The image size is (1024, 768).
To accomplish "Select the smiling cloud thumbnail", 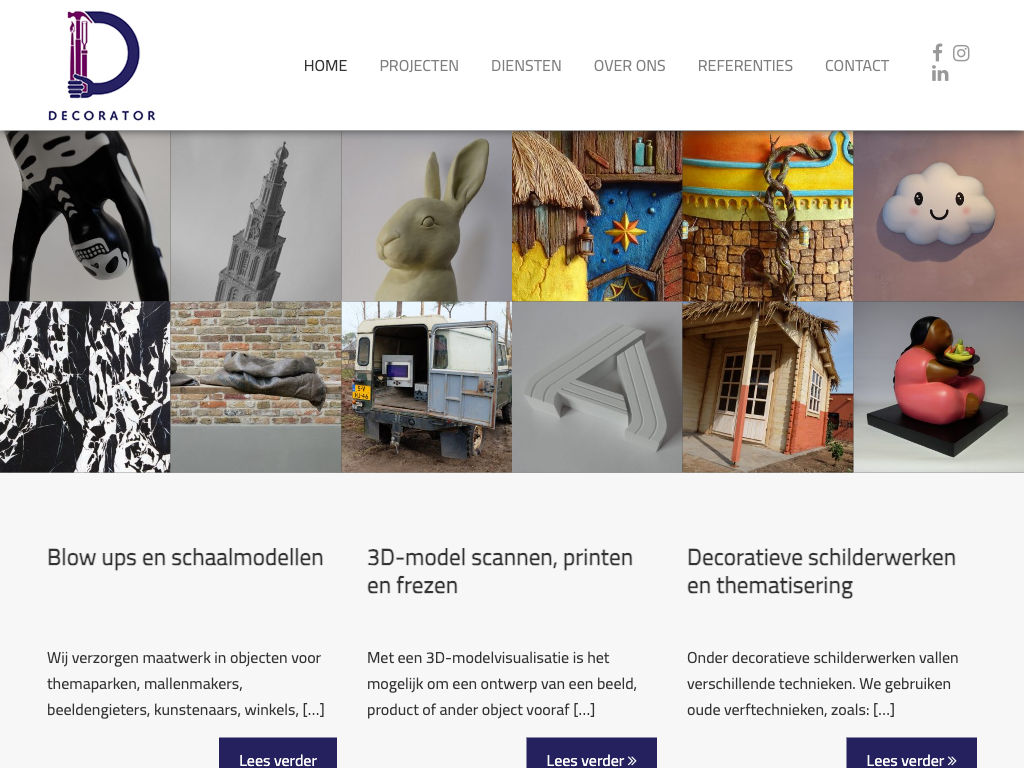I will tap(938, 216).
